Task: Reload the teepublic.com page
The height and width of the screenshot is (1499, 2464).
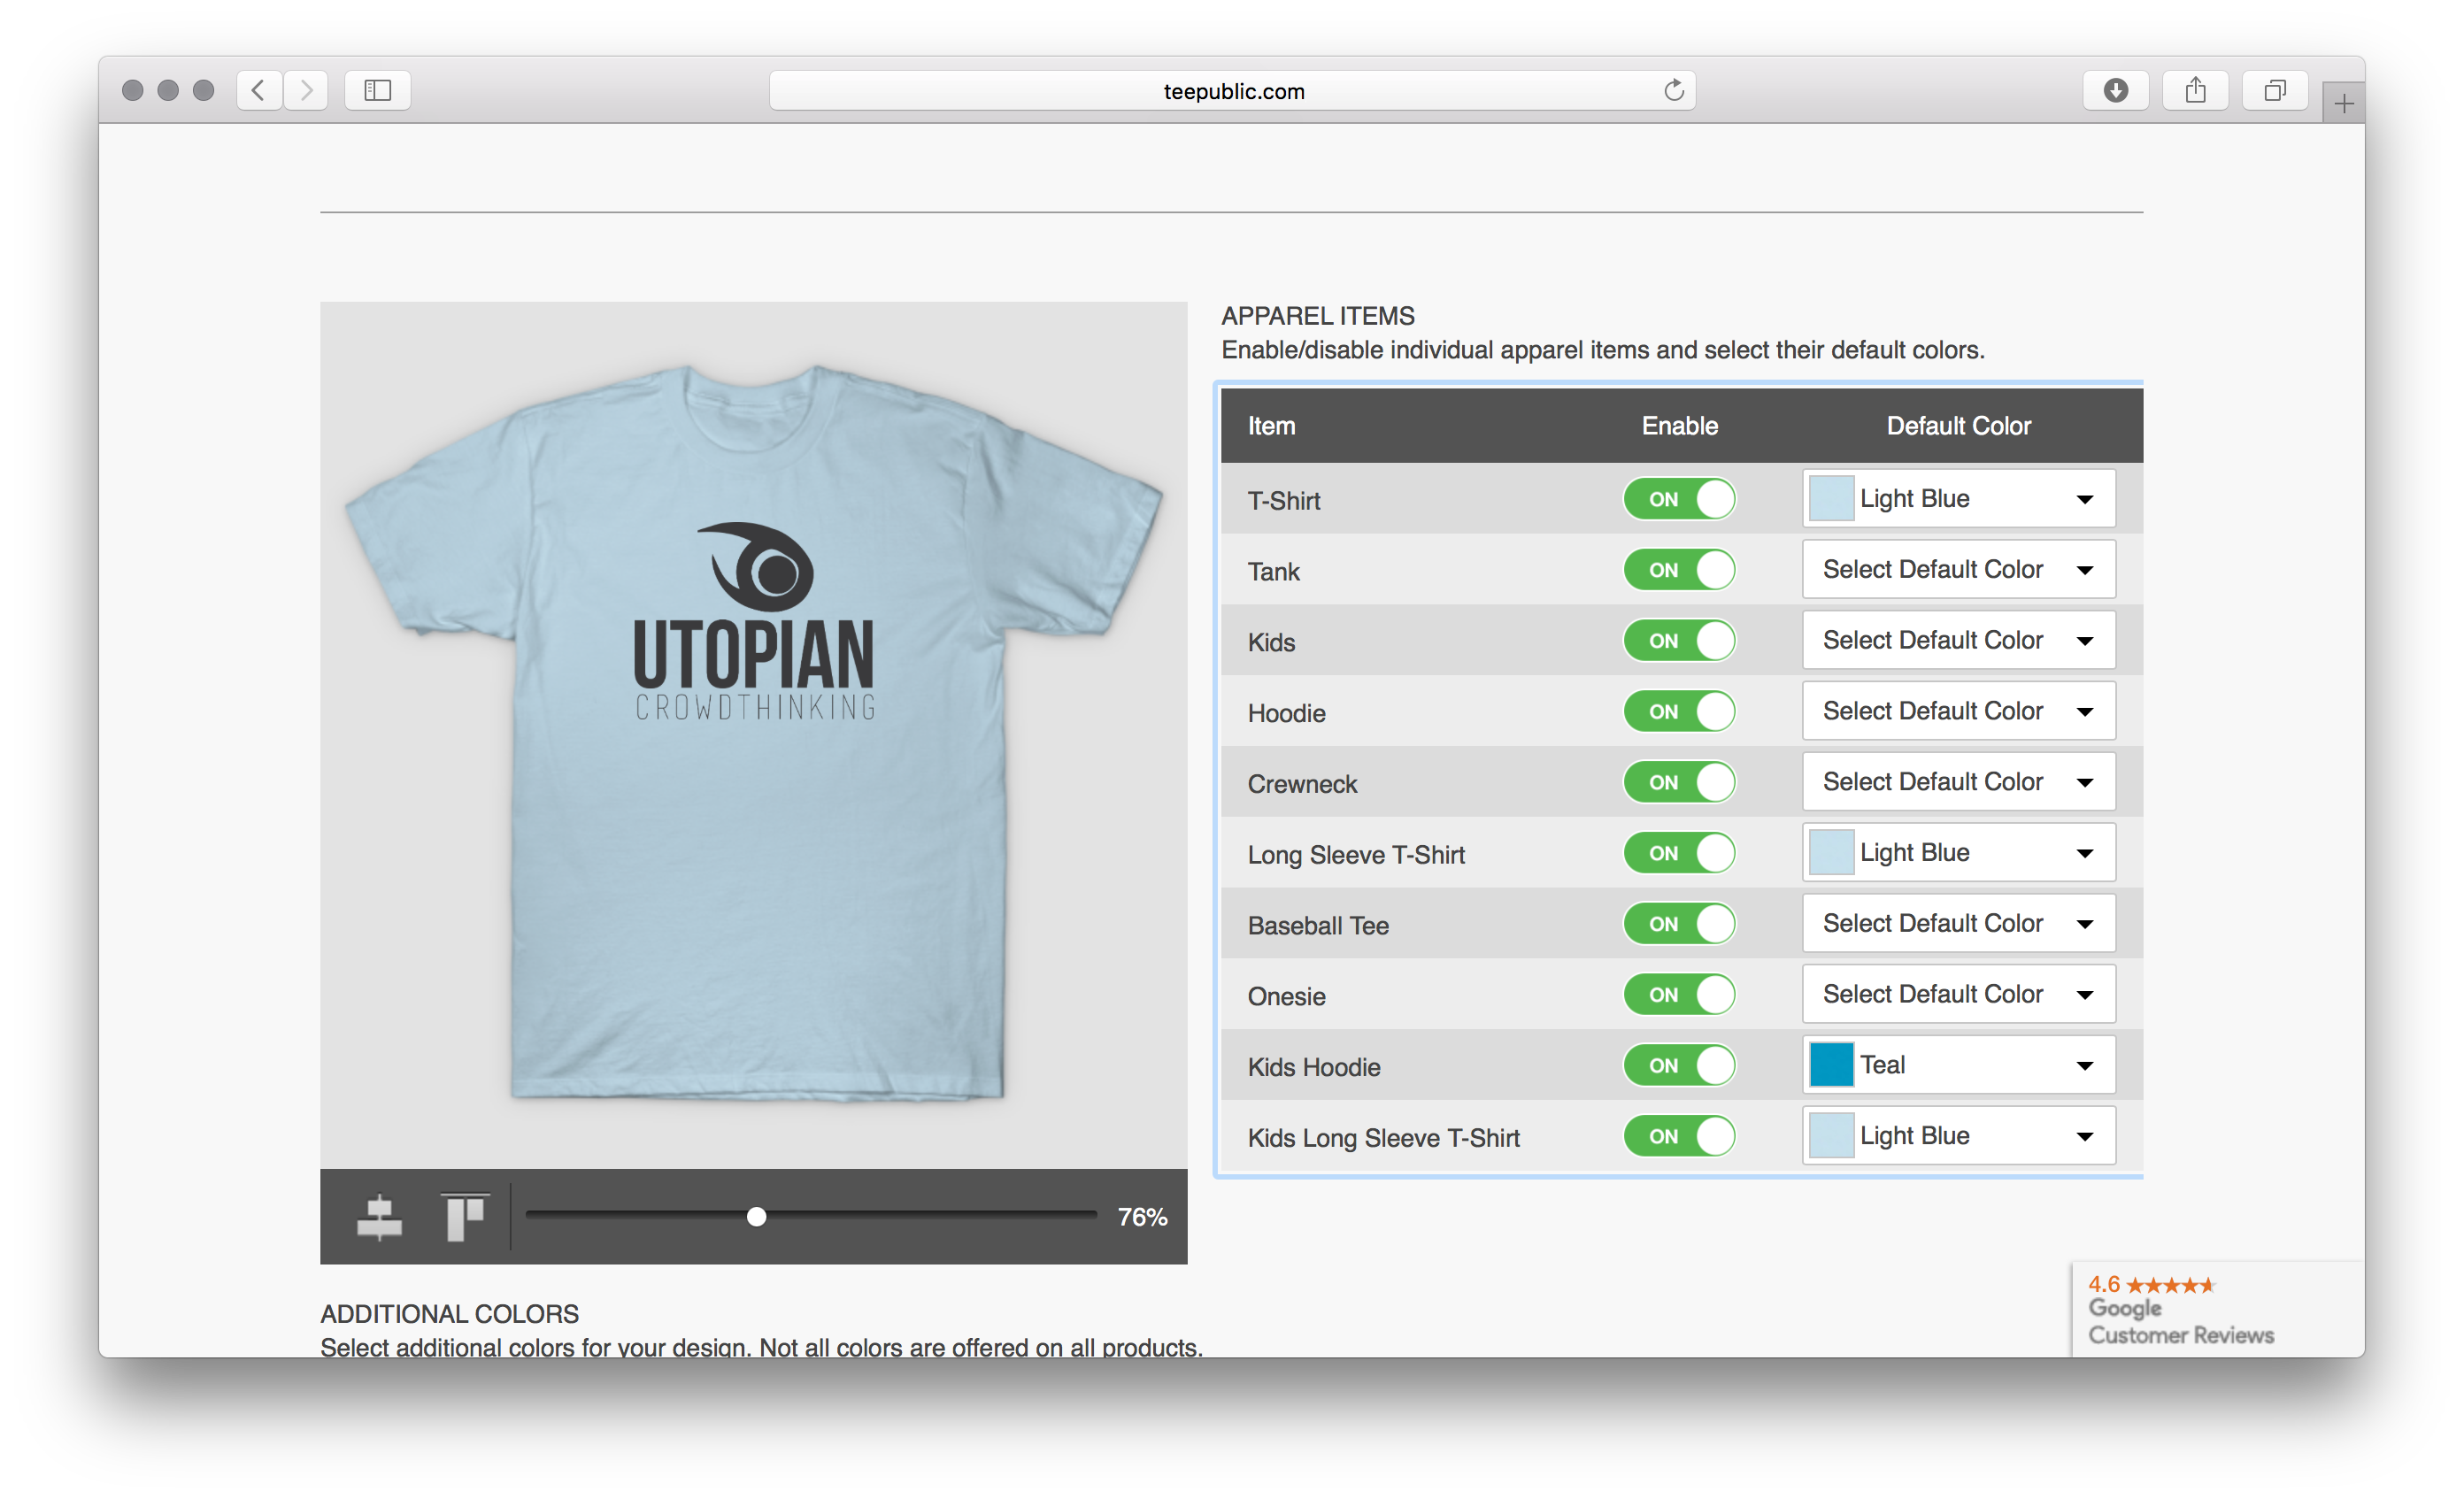Action: click(x=1673, y=90)
